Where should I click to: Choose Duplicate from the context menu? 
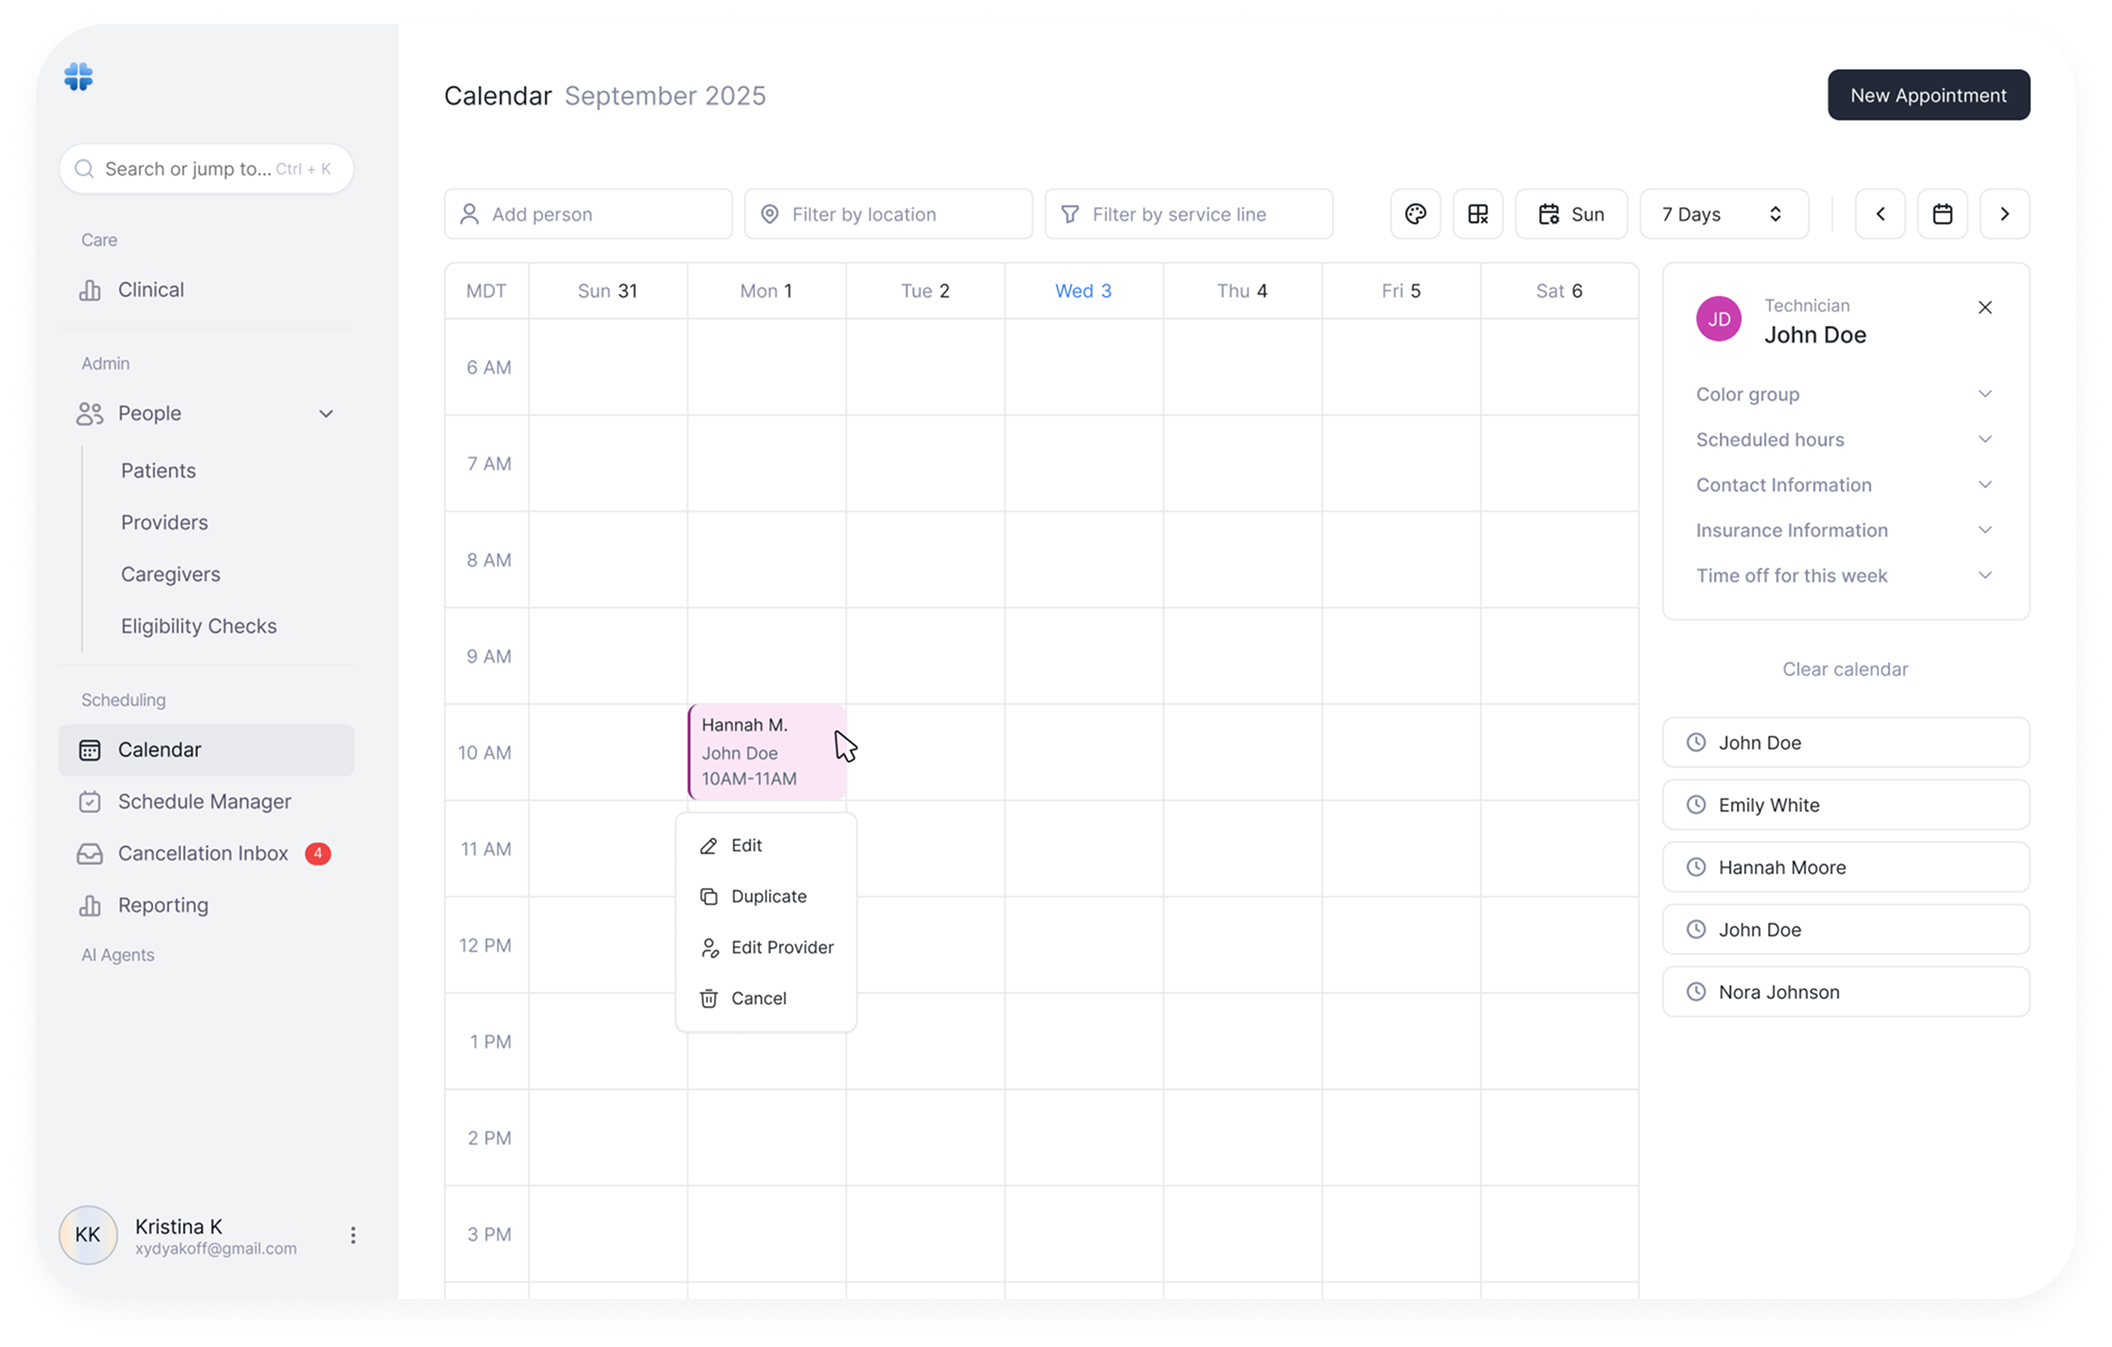(x=769, y=896)
